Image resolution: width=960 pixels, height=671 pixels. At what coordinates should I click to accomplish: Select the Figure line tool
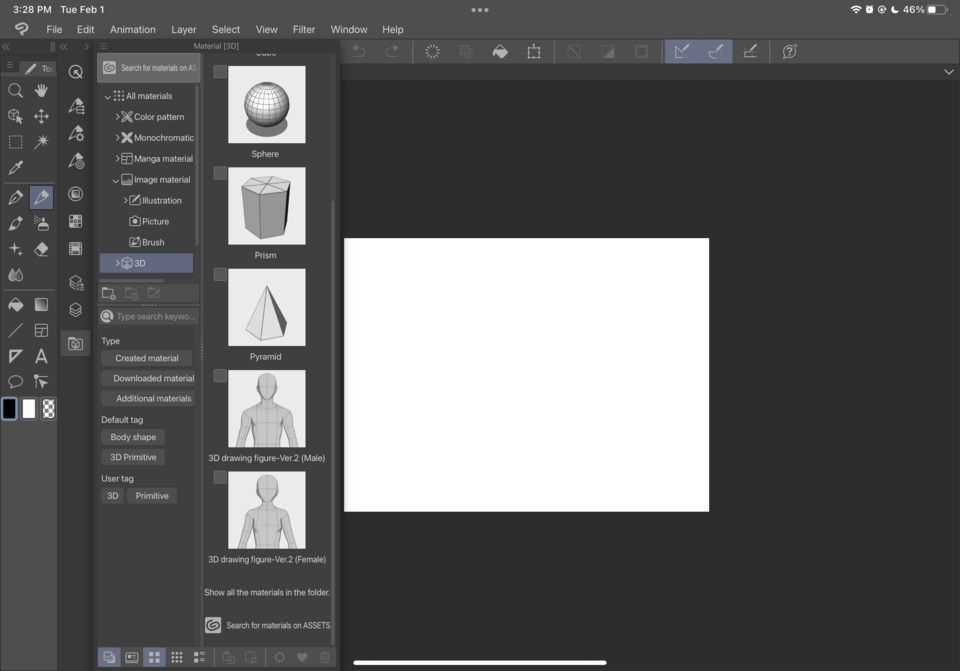(15, 331)
